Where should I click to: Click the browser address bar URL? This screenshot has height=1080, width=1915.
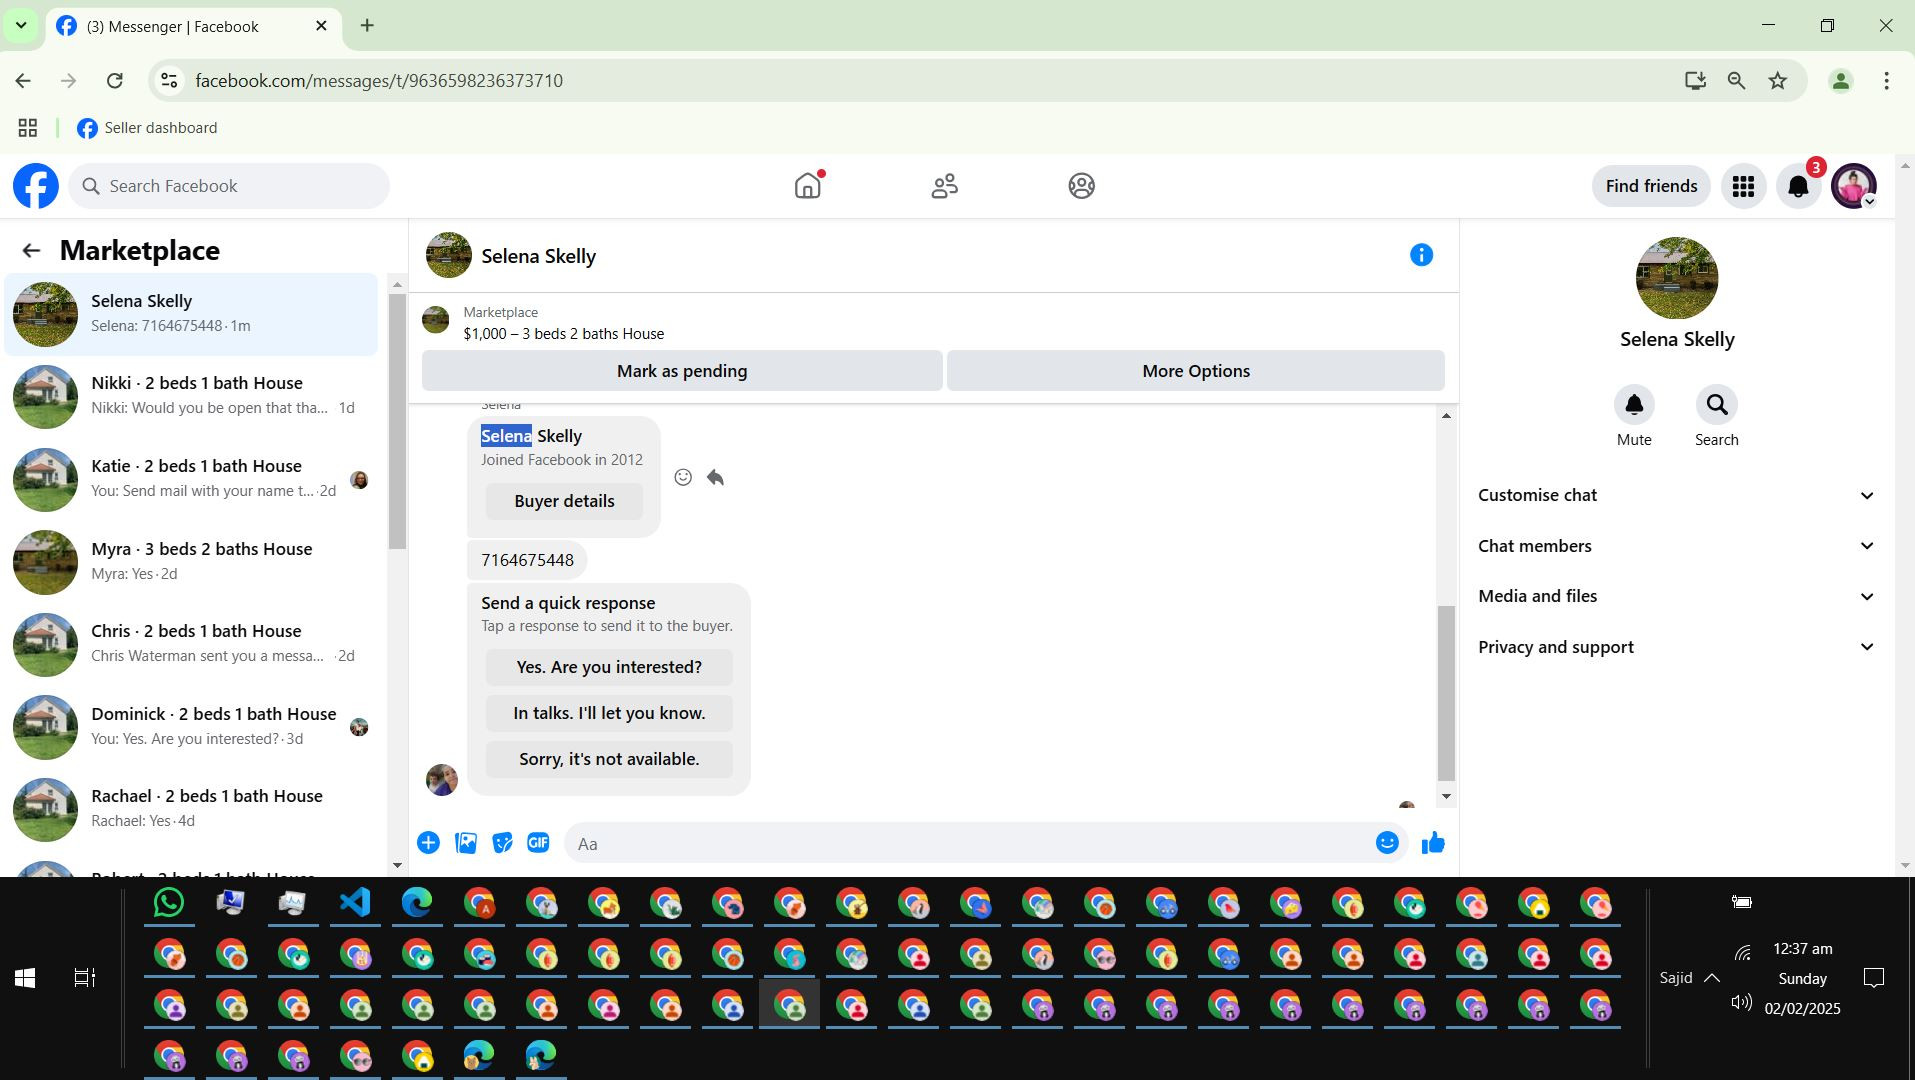click(379, 81)
